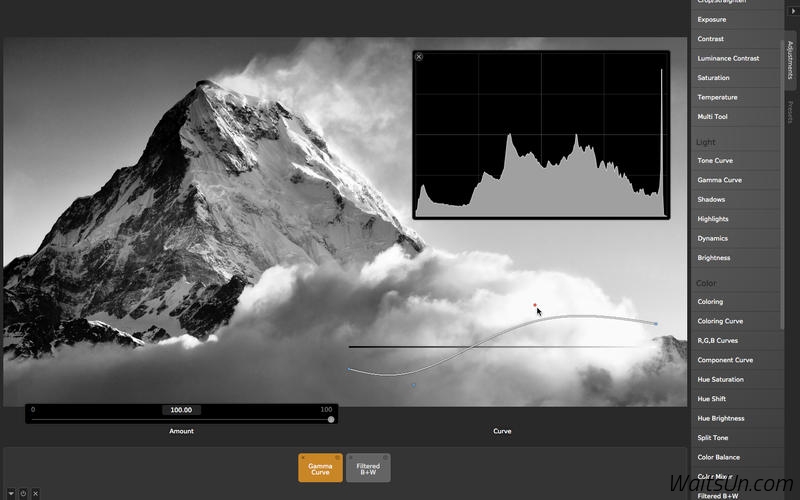800x500 pixels.
Task: Open the dropdown arrow in bottom-left corner
Action: pos(11,493)
